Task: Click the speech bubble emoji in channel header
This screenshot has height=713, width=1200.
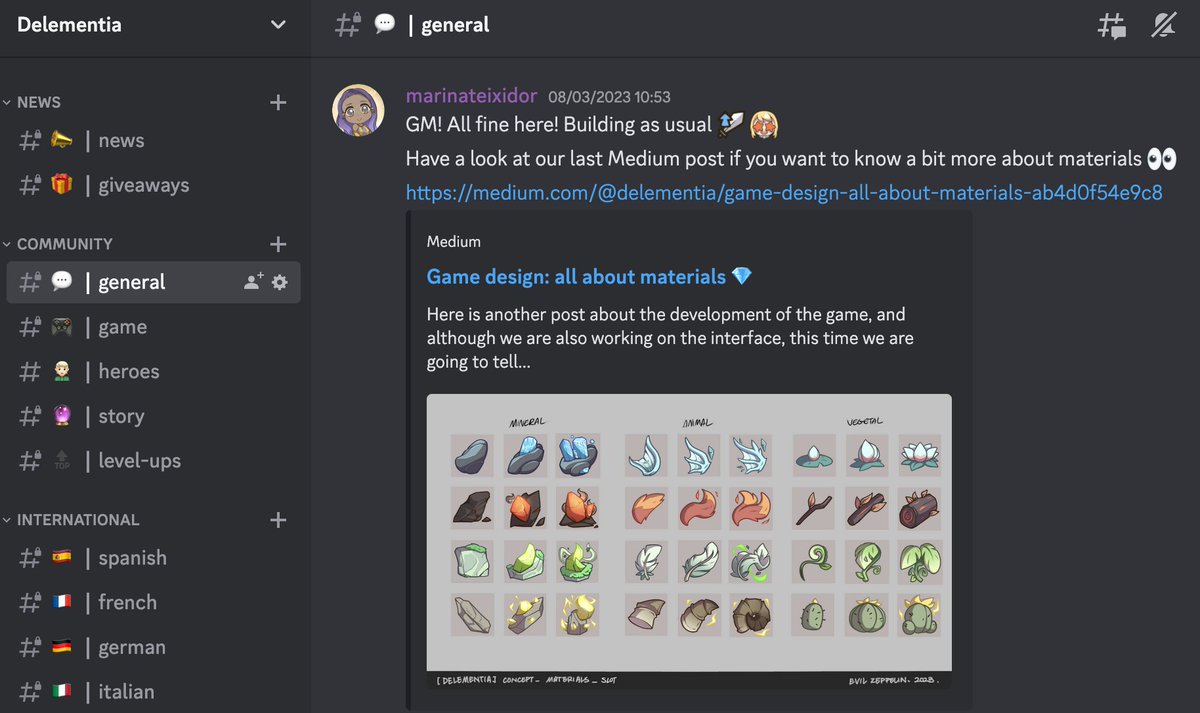Action: coord(385,25)
